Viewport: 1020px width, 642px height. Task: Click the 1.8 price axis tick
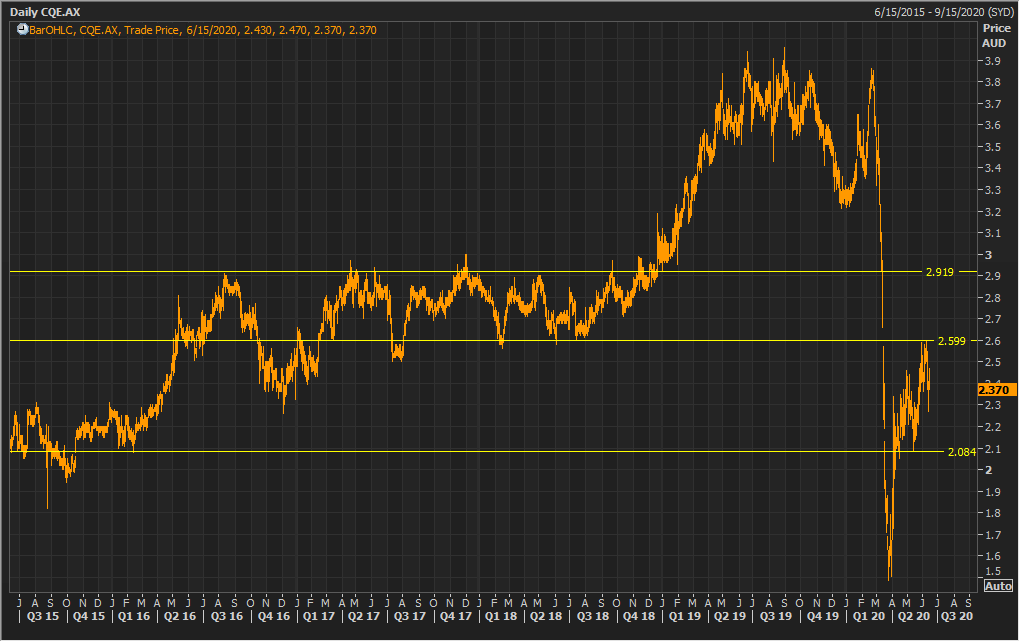(x=993, y=513)
